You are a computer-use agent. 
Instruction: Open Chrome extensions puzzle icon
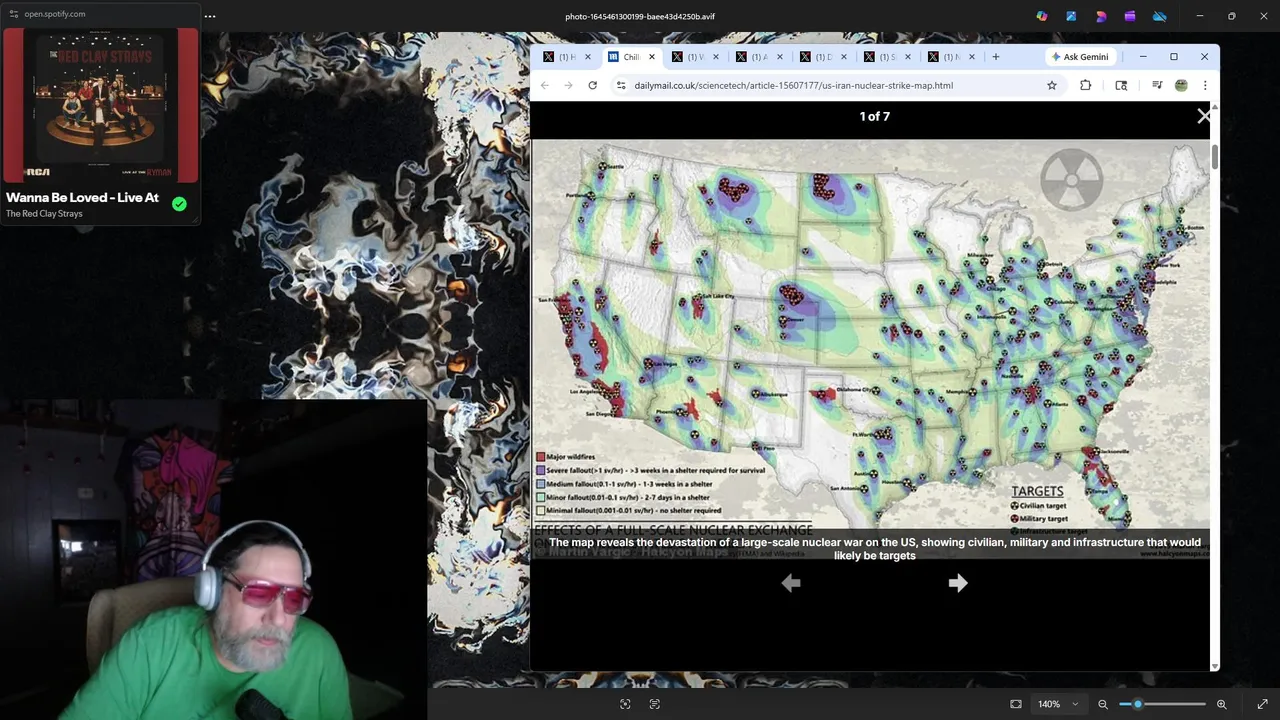pos(1085,85)
